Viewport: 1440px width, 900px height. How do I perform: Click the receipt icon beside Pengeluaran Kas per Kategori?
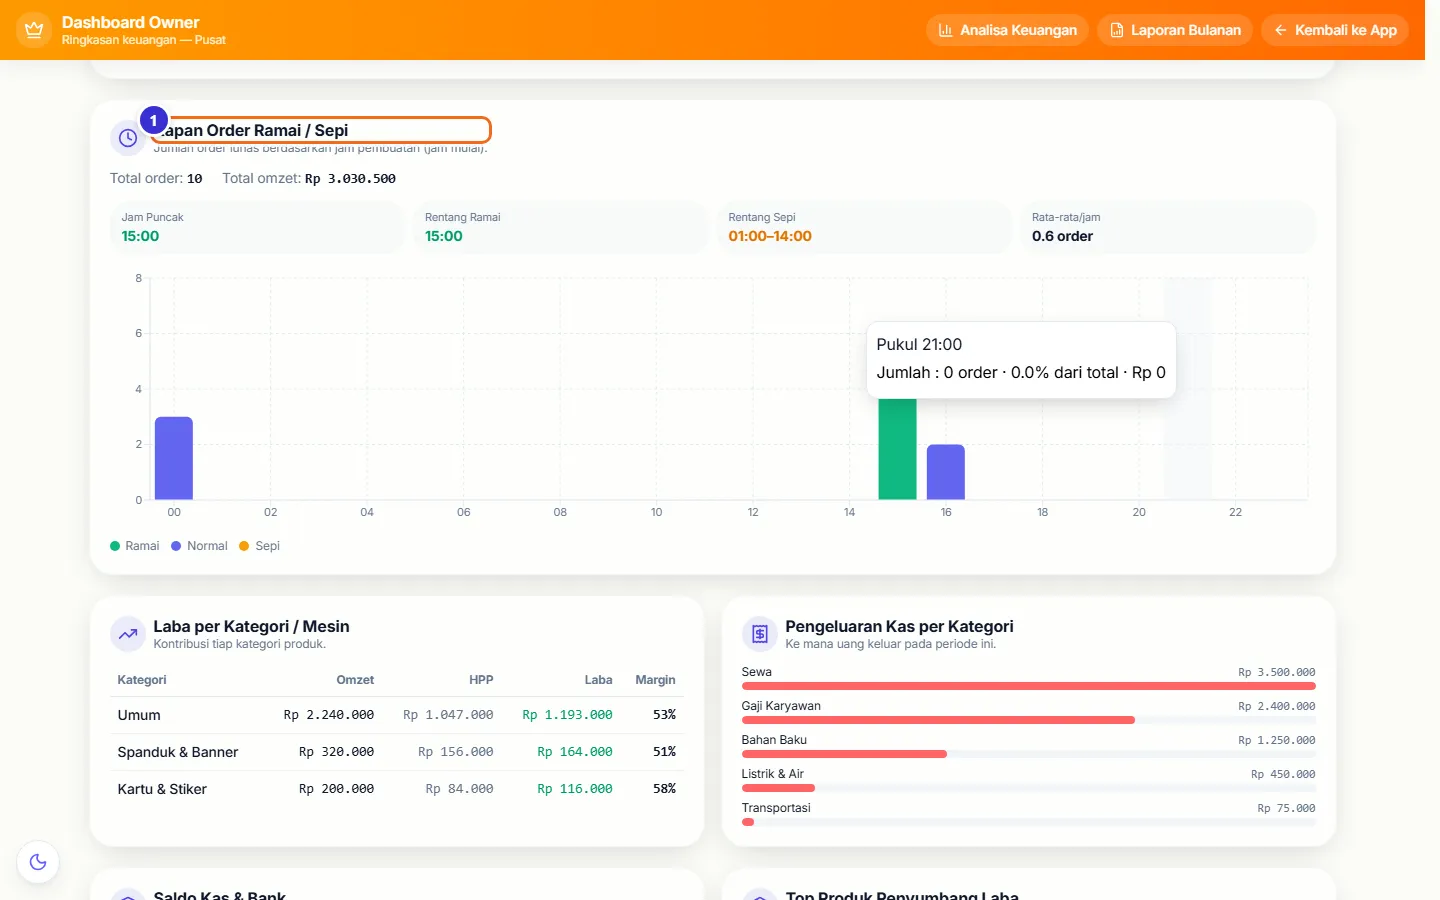pos(760,634)
